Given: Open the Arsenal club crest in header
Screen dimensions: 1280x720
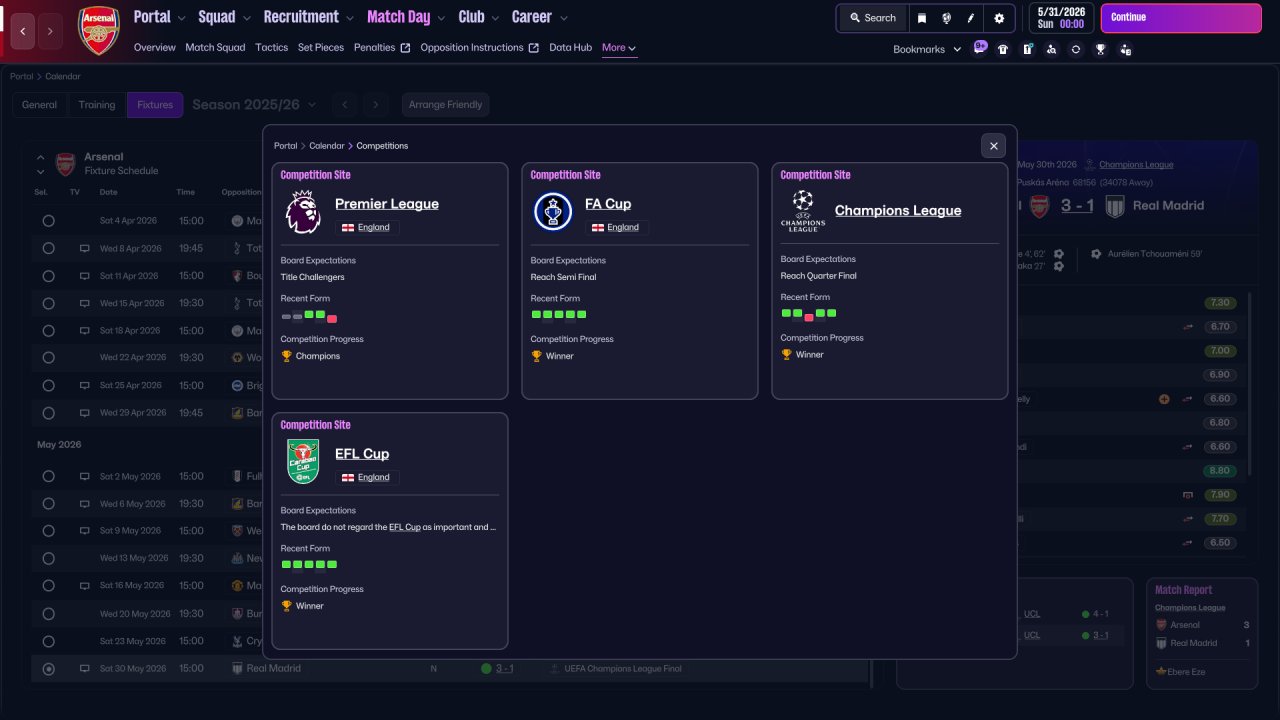Looking at the screenshot, I should 99,30.
